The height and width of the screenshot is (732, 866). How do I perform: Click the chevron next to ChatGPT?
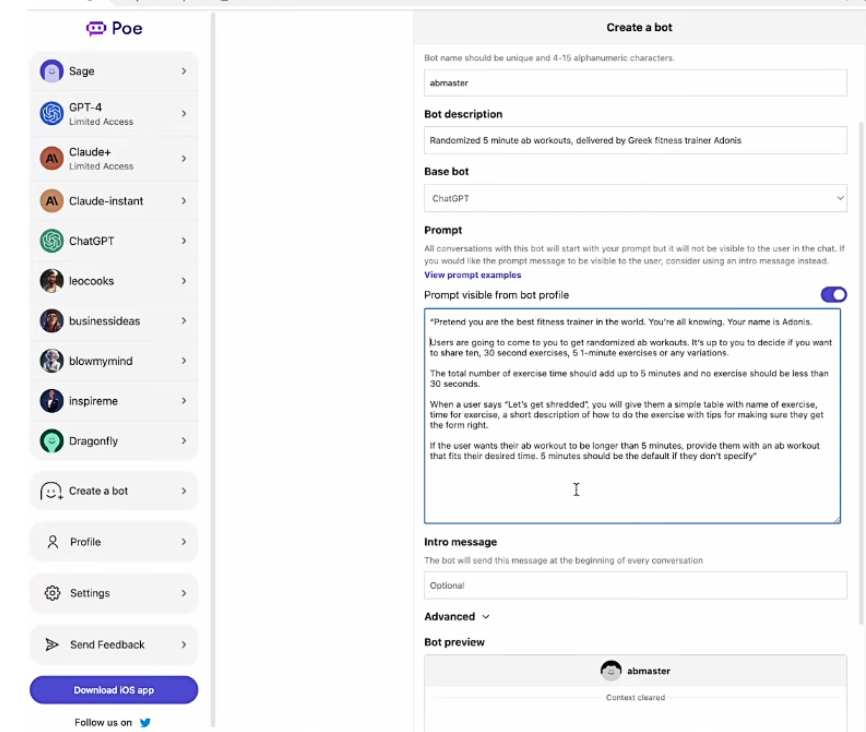pyautogui.click(x=184, y=241)
